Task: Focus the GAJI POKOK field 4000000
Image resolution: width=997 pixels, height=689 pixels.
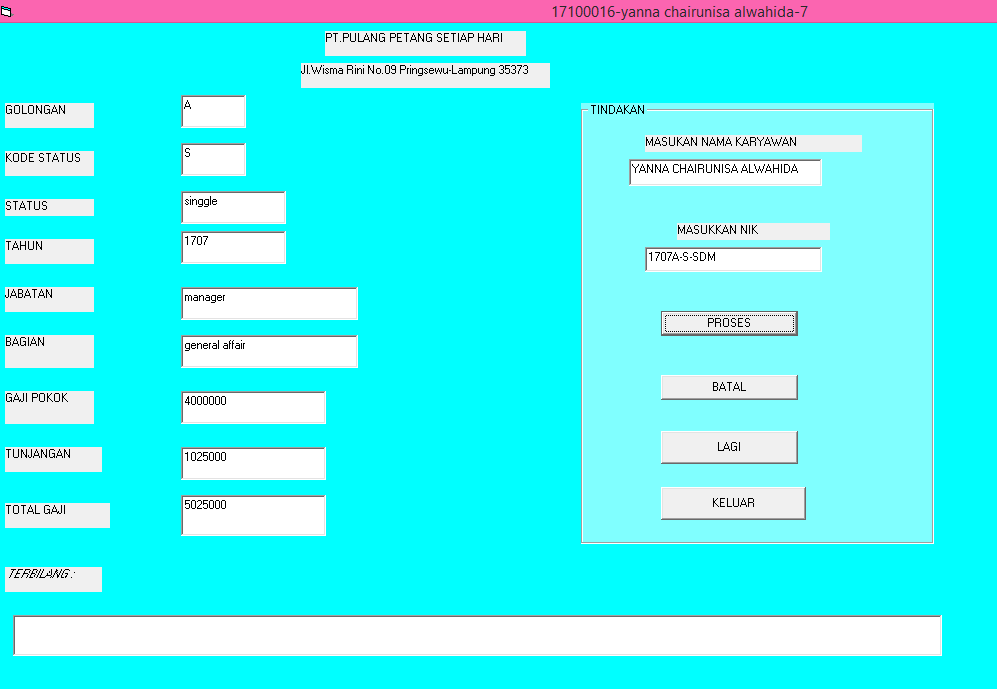Action: pyautogui.click(x=254, y=407)
